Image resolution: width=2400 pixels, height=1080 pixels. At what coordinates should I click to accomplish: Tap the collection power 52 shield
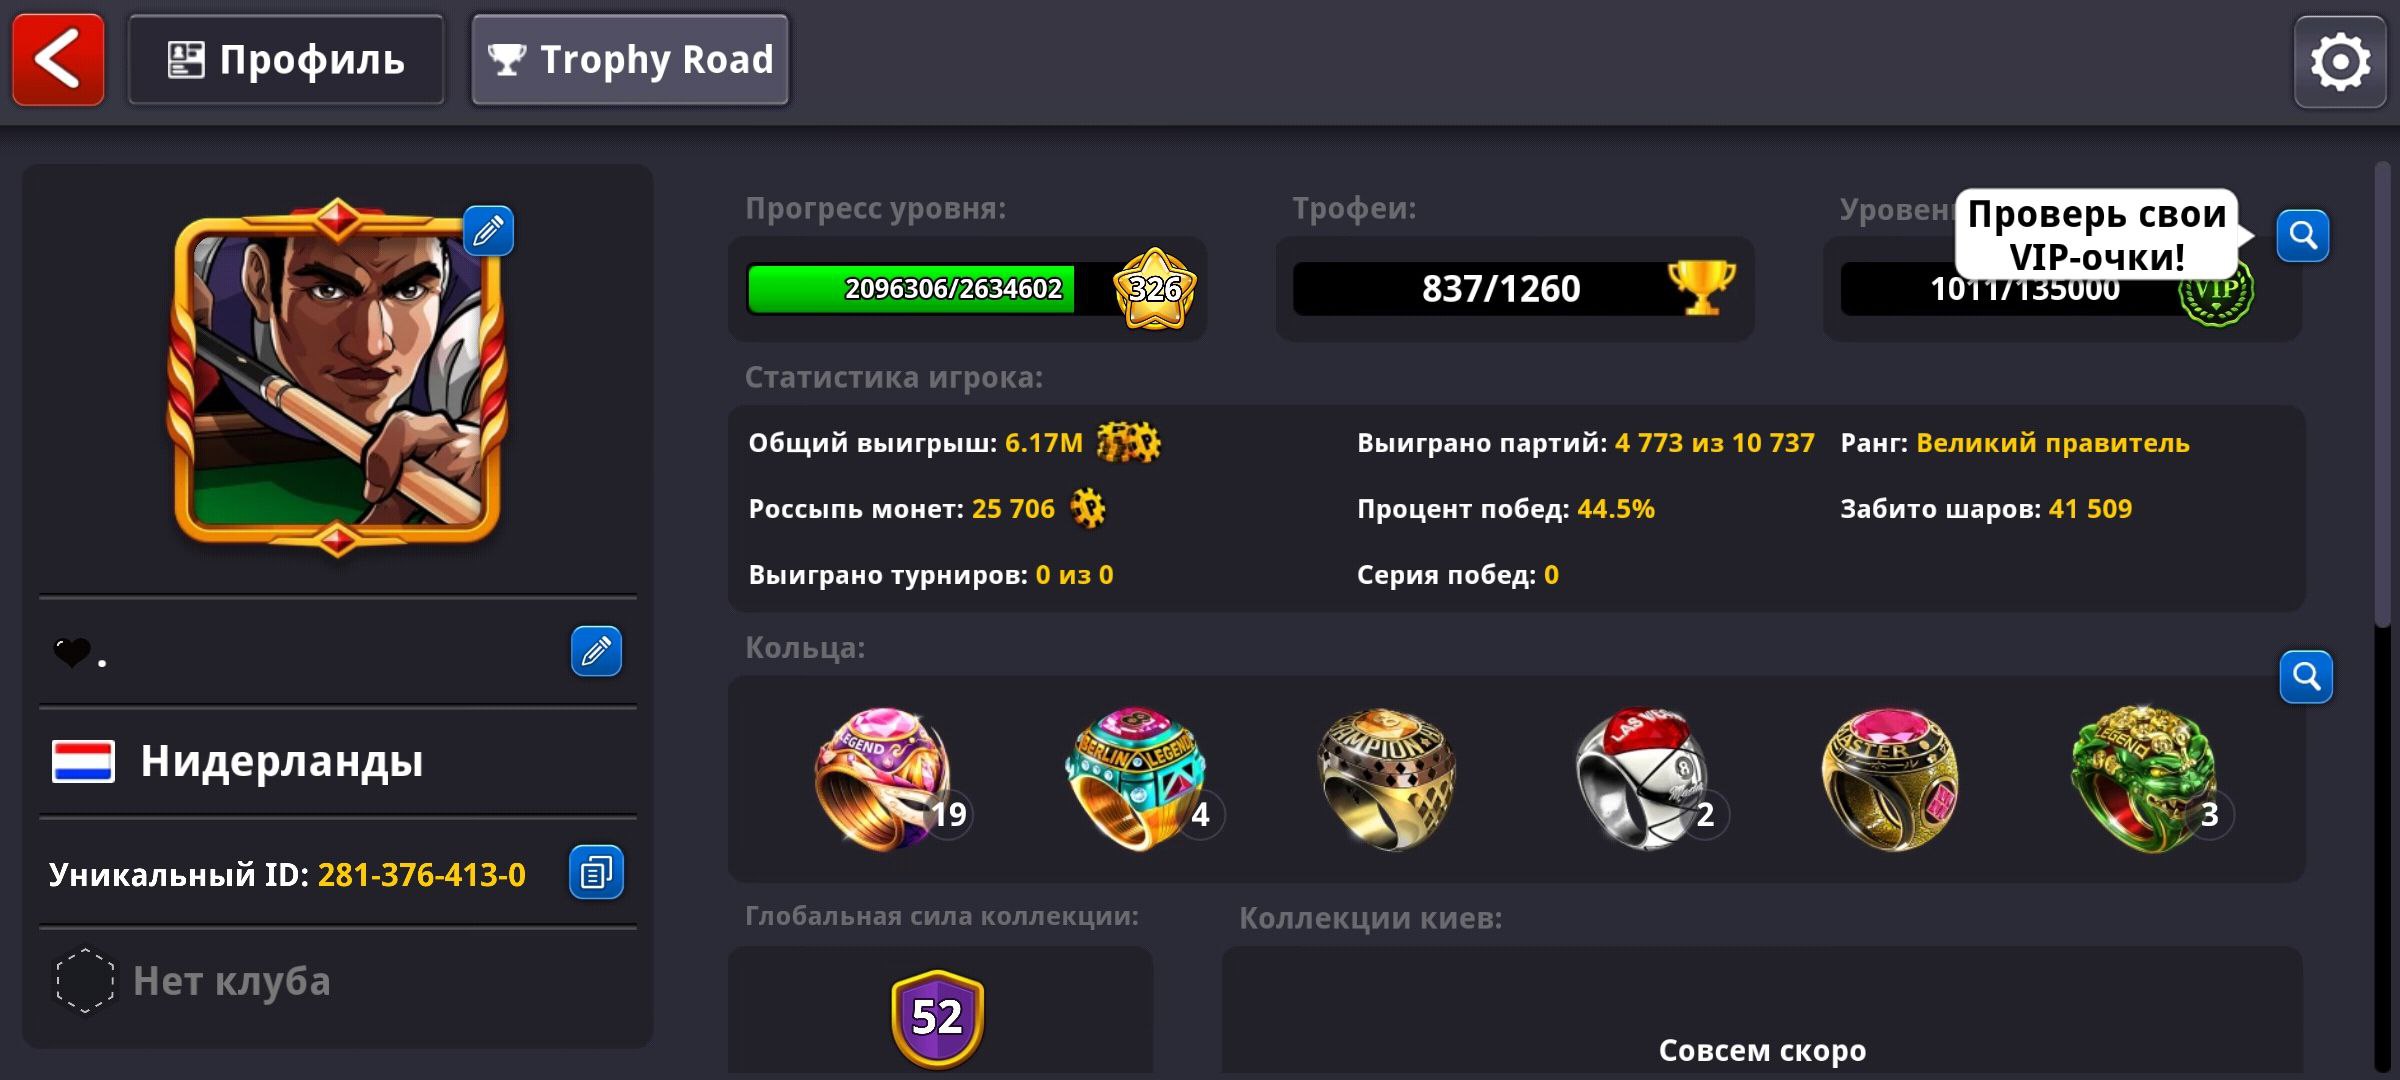pos(937,1018)
